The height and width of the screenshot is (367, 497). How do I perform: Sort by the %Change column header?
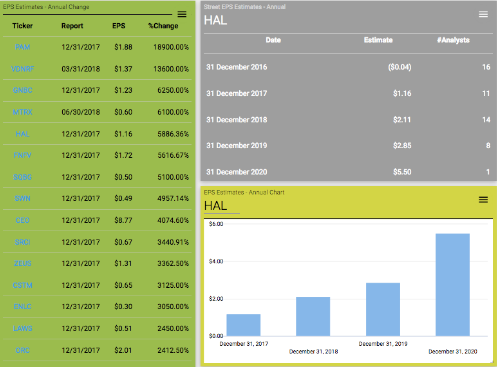(163, 26)
